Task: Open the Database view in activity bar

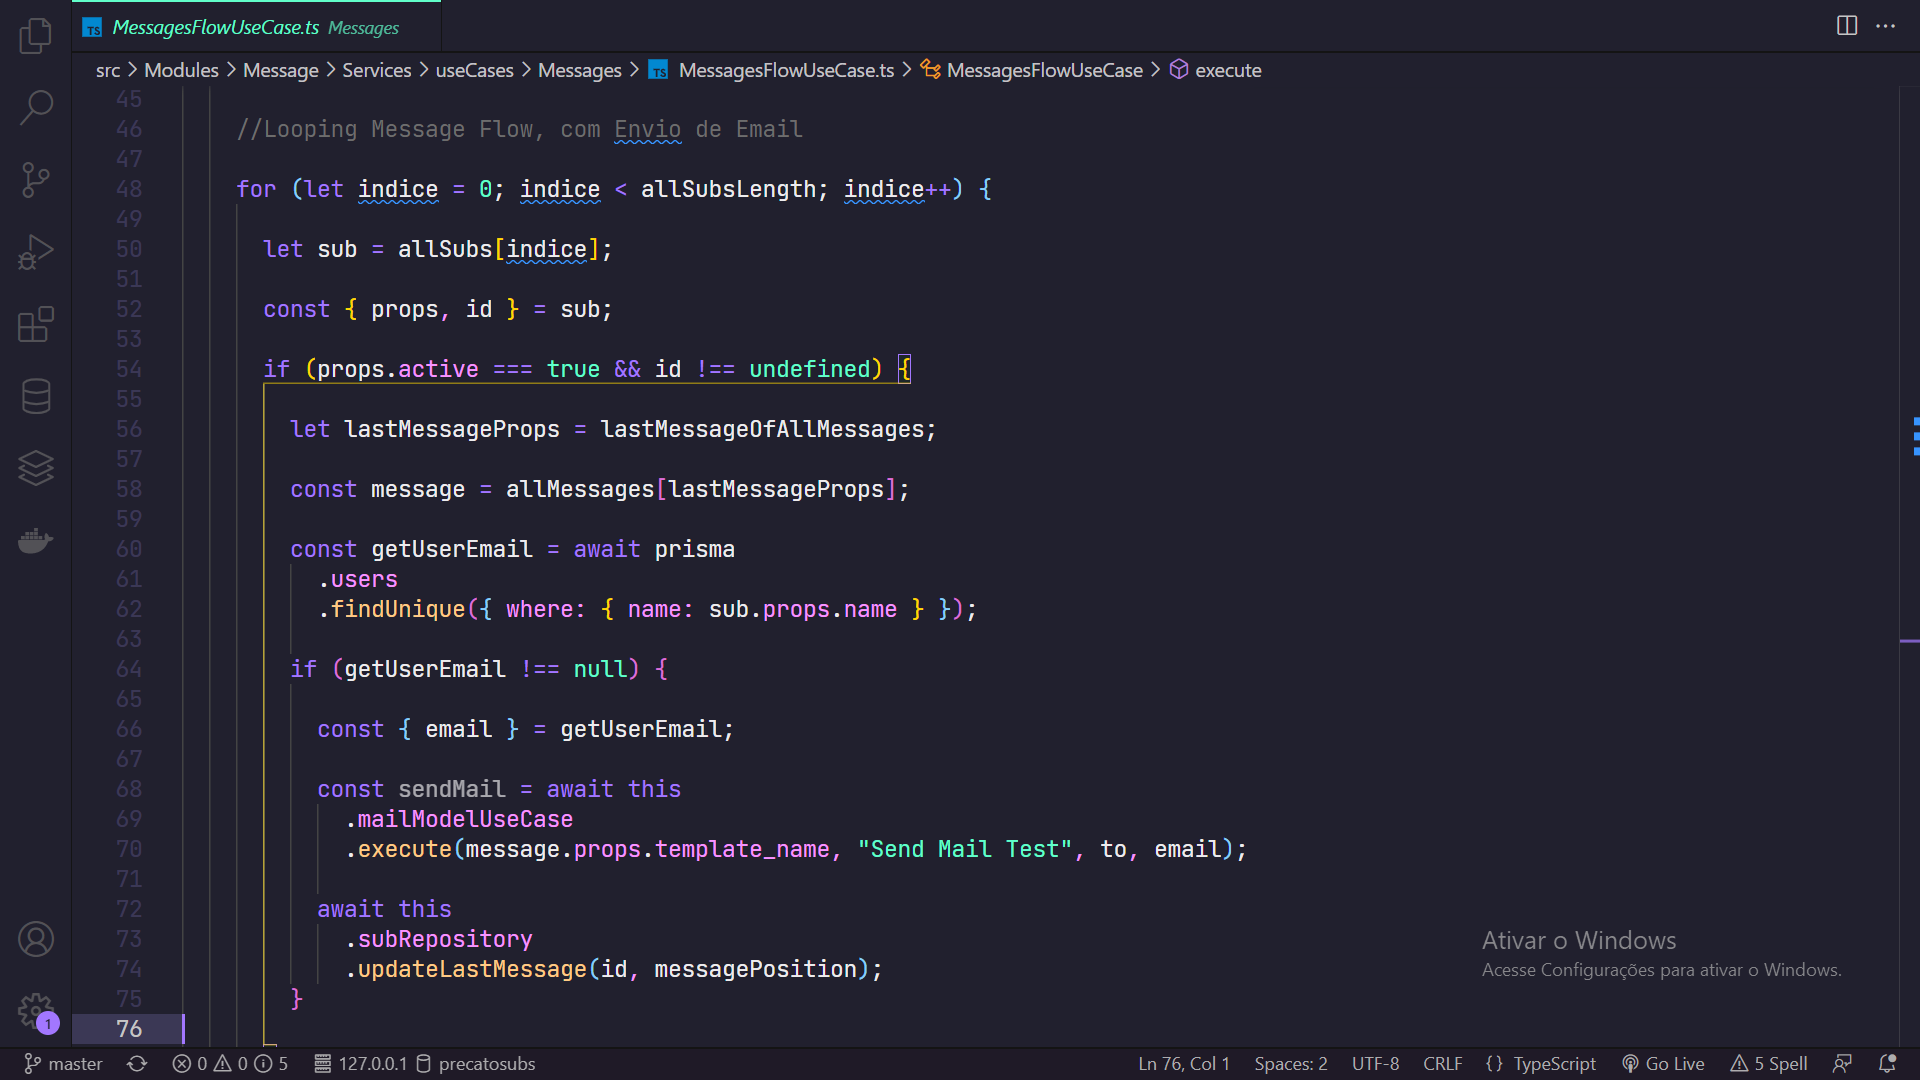Action: 36,396
